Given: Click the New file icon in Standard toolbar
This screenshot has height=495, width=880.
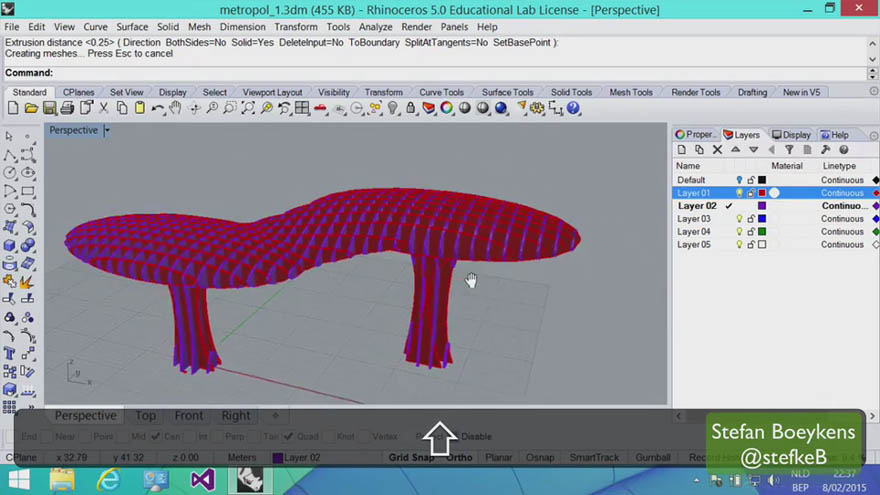Looking at the screenshot, I should [x=13, y=108].
